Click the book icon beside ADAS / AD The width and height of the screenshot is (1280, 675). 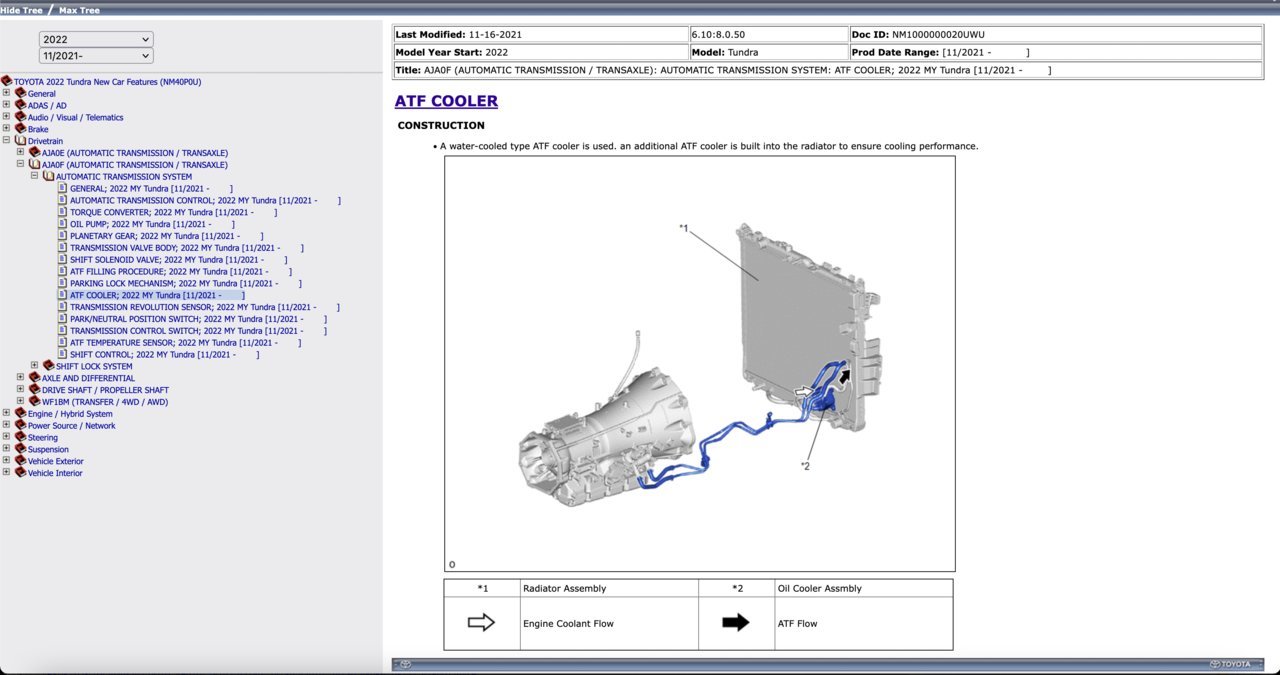[20, 105]
